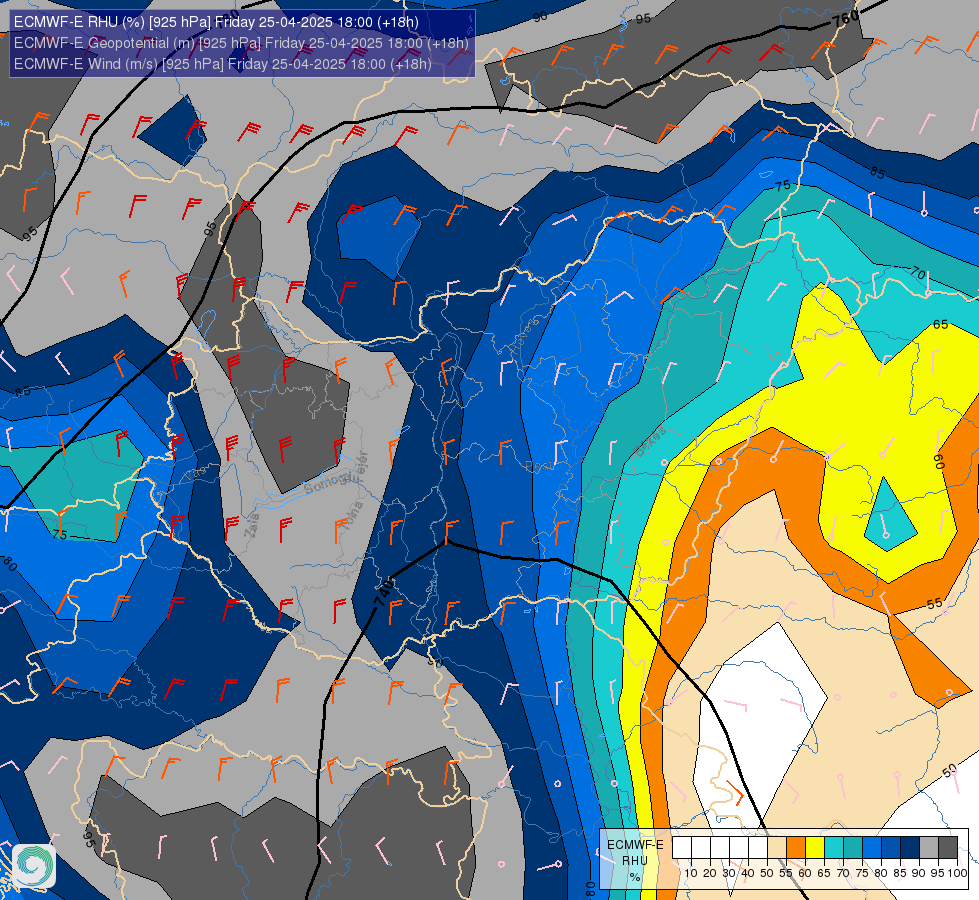The image size is (979, 900).
Task: Click the Békés county label on map
Action: [651, 442]
